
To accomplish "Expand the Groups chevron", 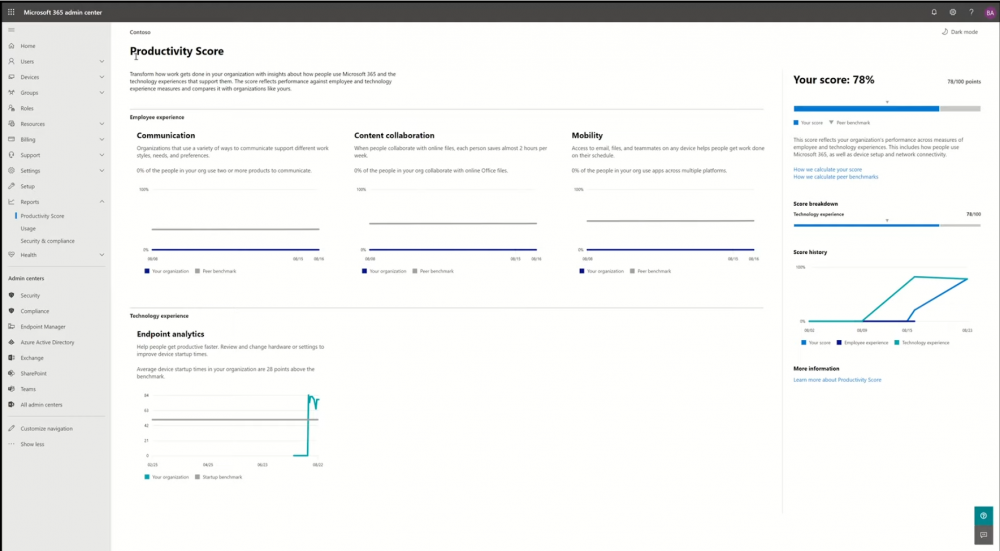I will coord(101,92).
